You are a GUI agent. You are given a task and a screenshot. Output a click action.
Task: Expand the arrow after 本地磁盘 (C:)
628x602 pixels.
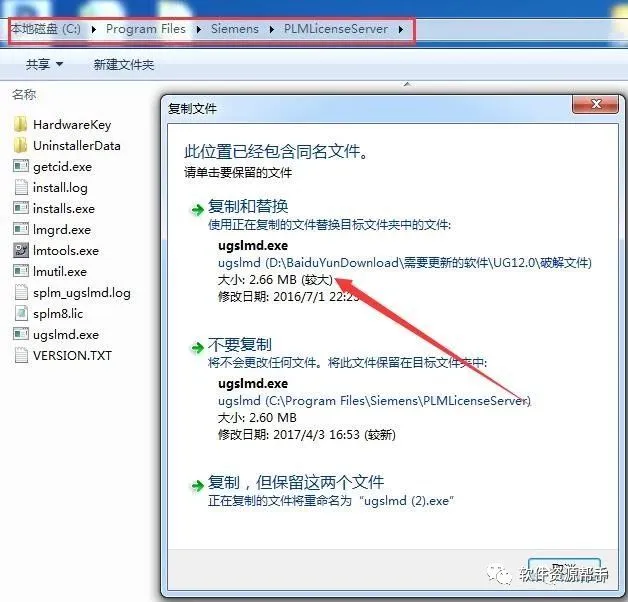pos(94,29)
